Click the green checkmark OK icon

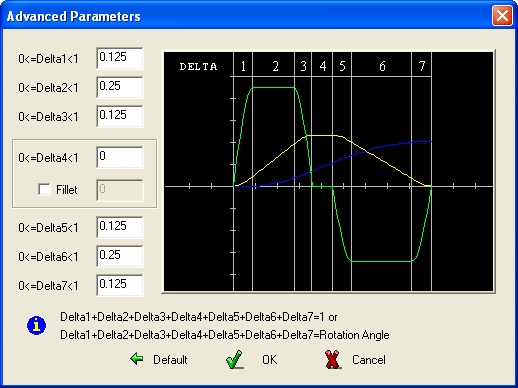pos(235,360)
